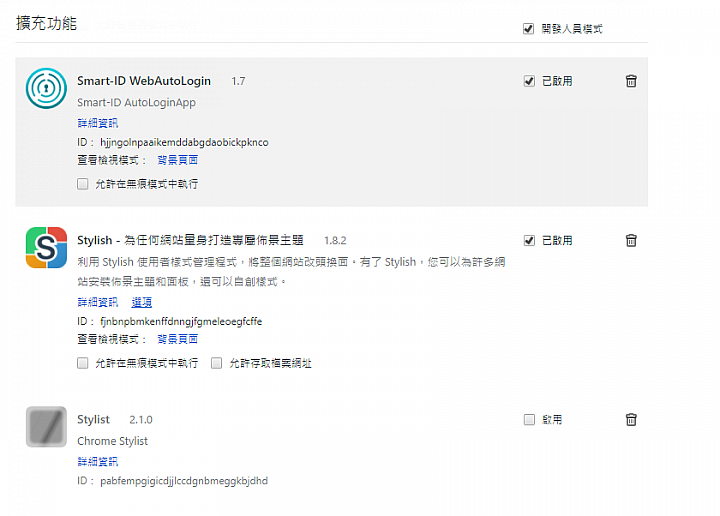
Task: Click Chrome Stylist description text
Action: (x=112, y=441)
